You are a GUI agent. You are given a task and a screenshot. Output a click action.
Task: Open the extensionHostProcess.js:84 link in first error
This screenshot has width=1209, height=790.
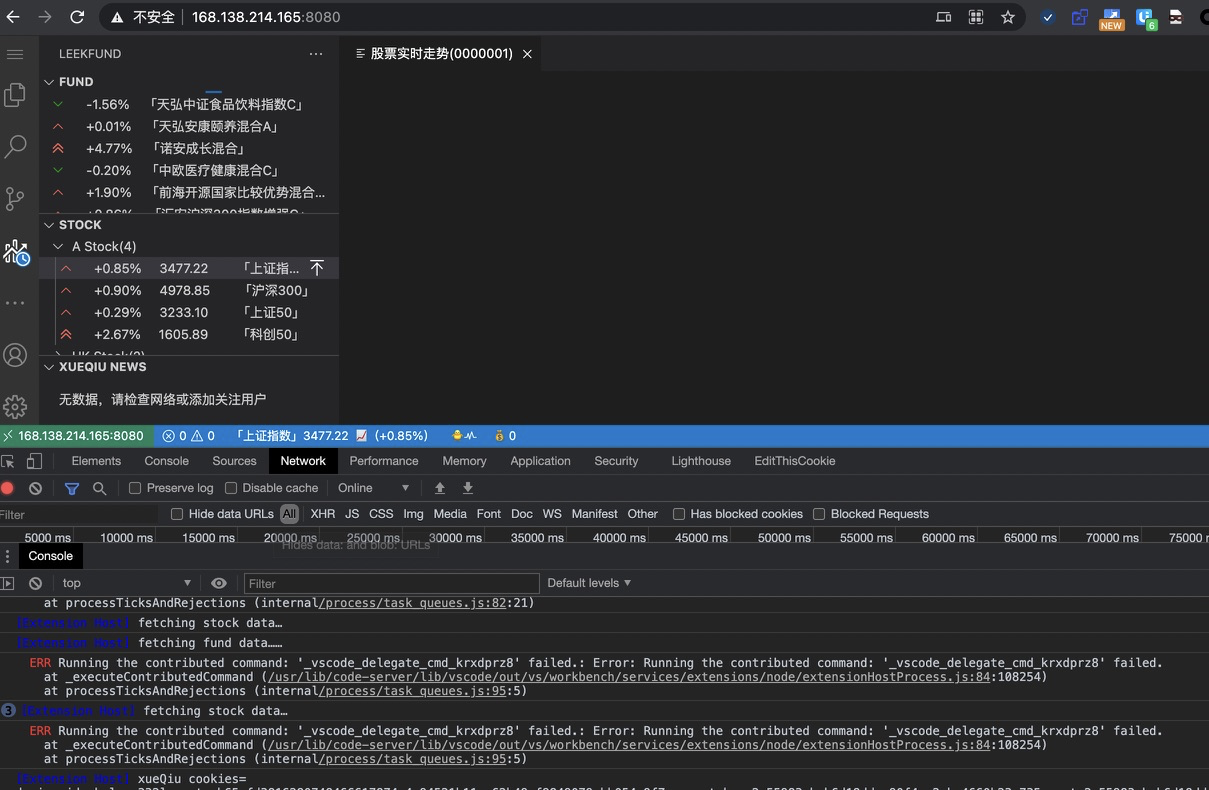point(627,677)
